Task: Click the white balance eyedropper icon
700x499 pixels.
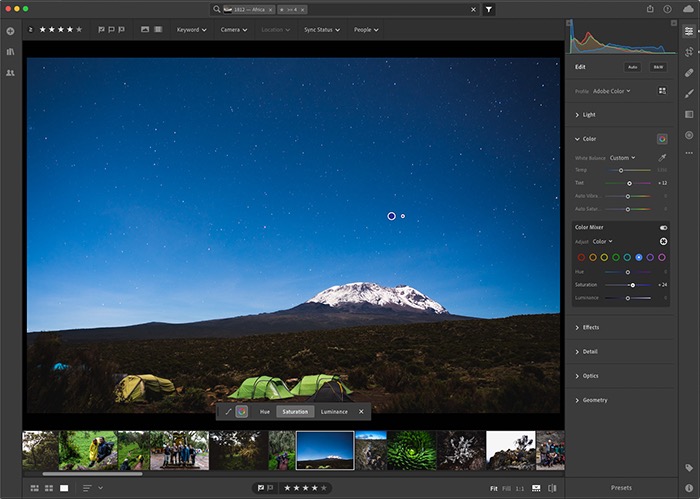Action: (x=662, y=157)
